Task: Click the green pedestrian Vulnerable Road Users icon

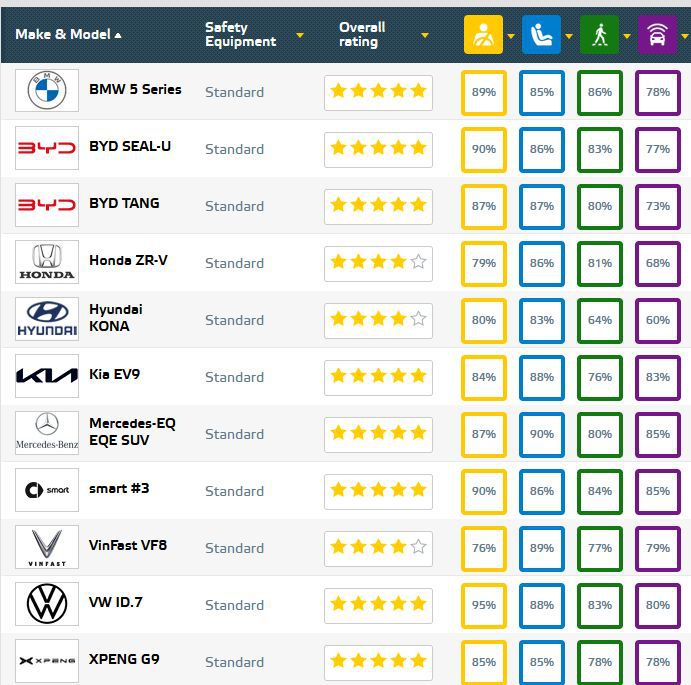Action: [599, 34]
